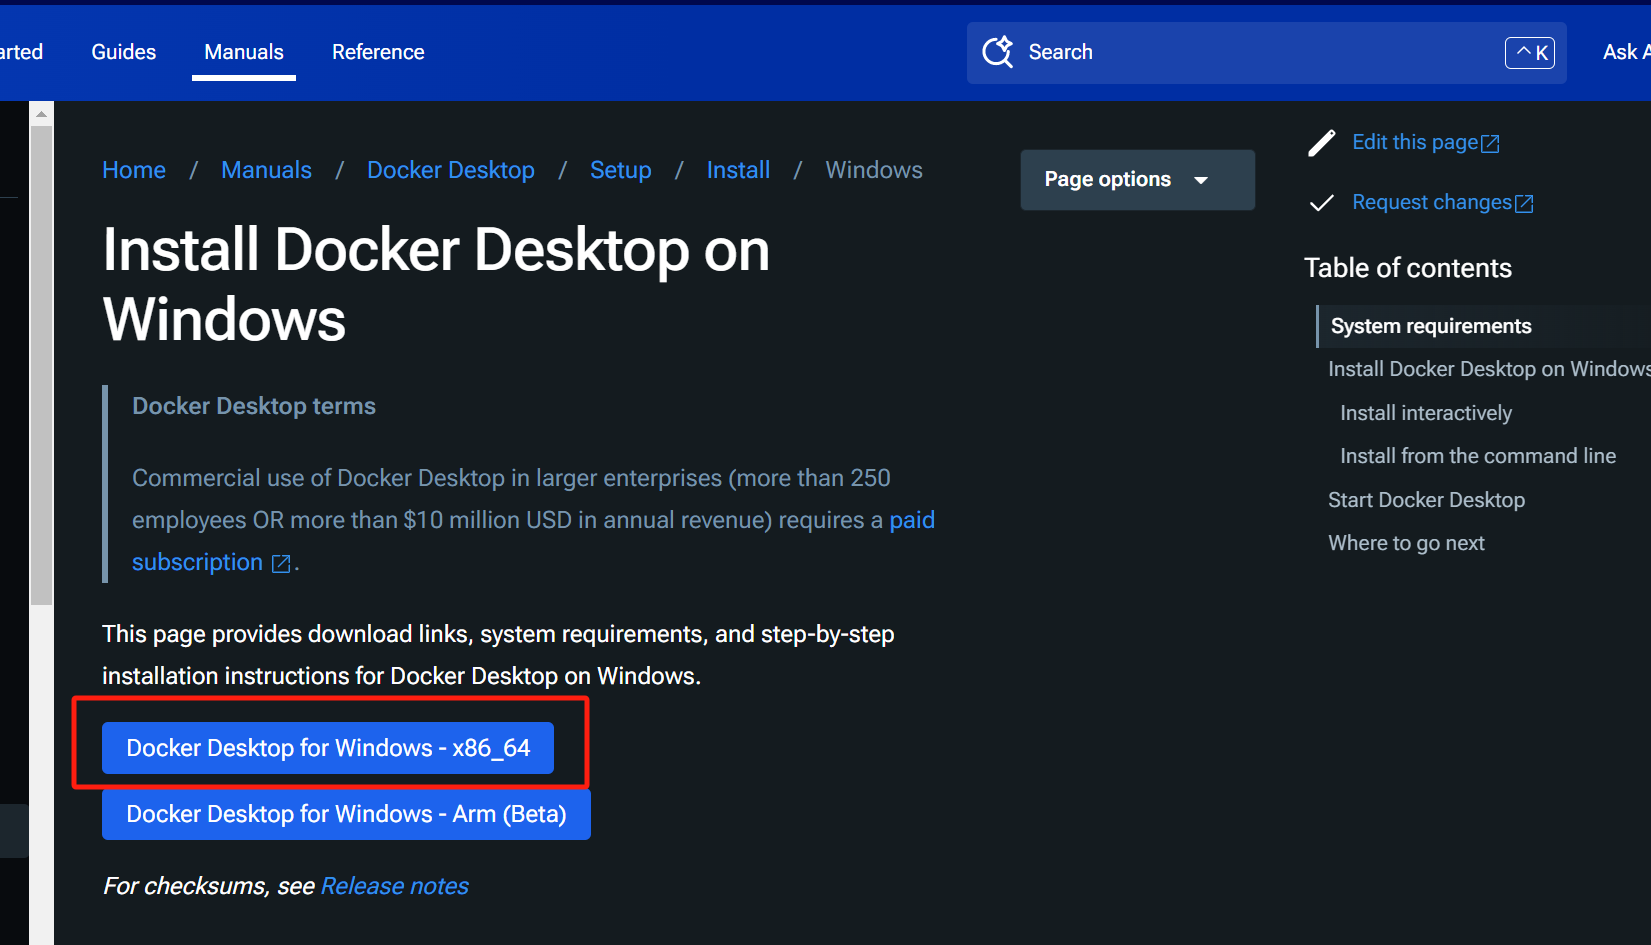This screenshot has height=945, width=1651.
Task: Click the Windows breadcrumb text
Action: click(x=874, y=170)
